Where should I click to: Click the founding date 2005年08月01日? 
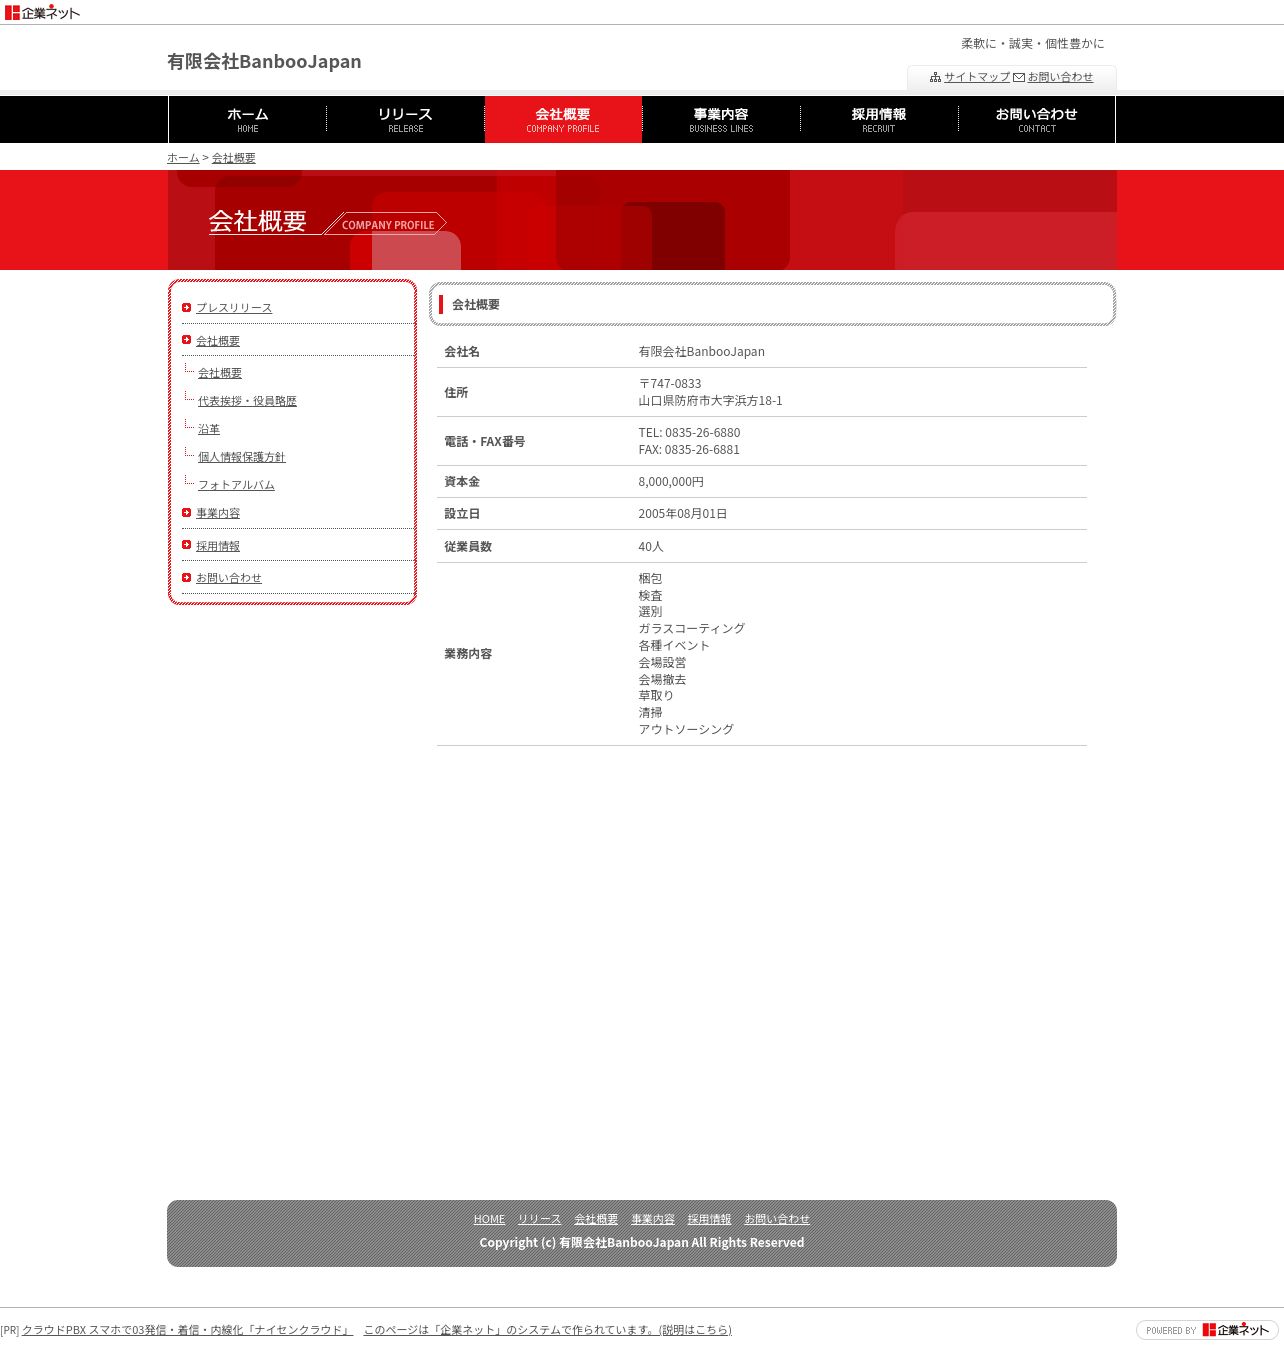(683, 514)
